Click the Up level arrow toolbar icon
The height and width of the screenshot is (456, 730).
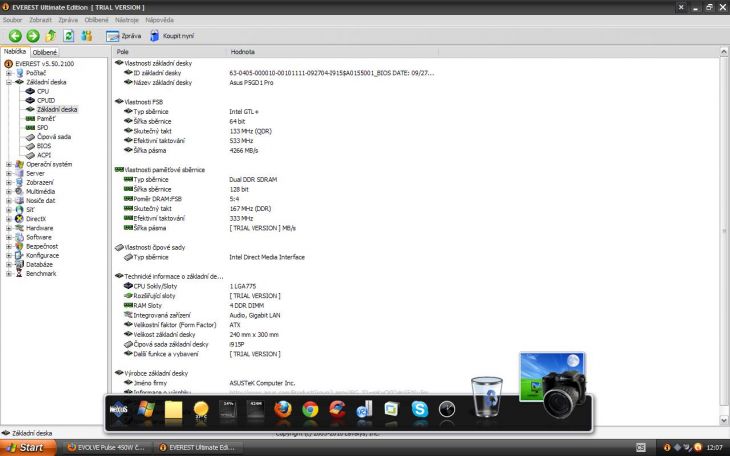(51, 36)
